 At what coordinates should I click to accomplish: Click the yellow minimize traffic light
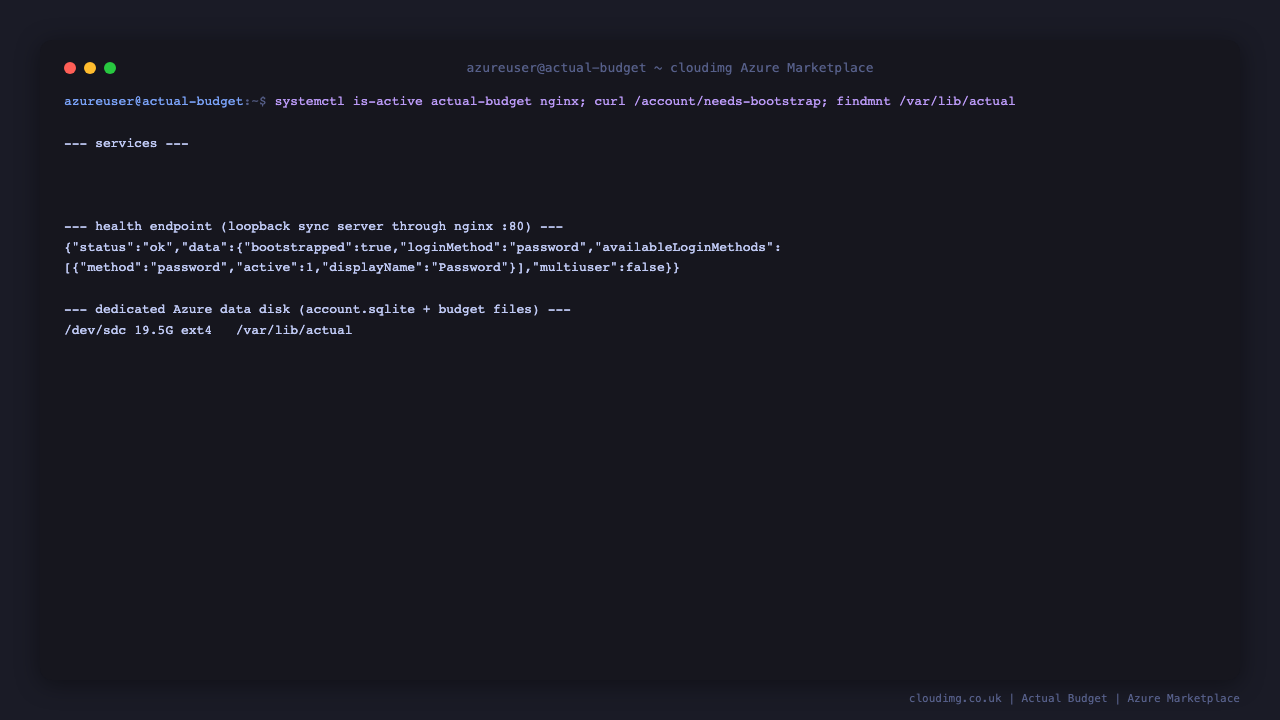coord(90,68)
